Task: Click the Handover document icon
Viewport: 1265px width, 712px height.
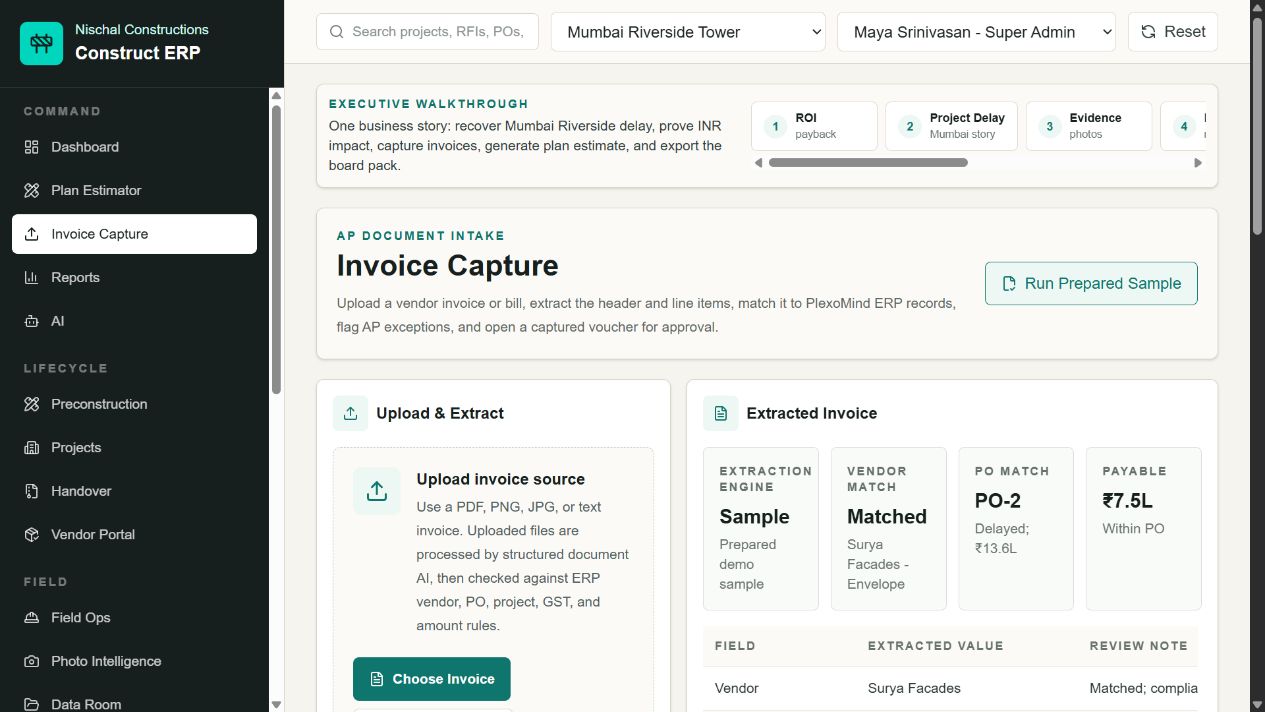Action: (31, 491)
